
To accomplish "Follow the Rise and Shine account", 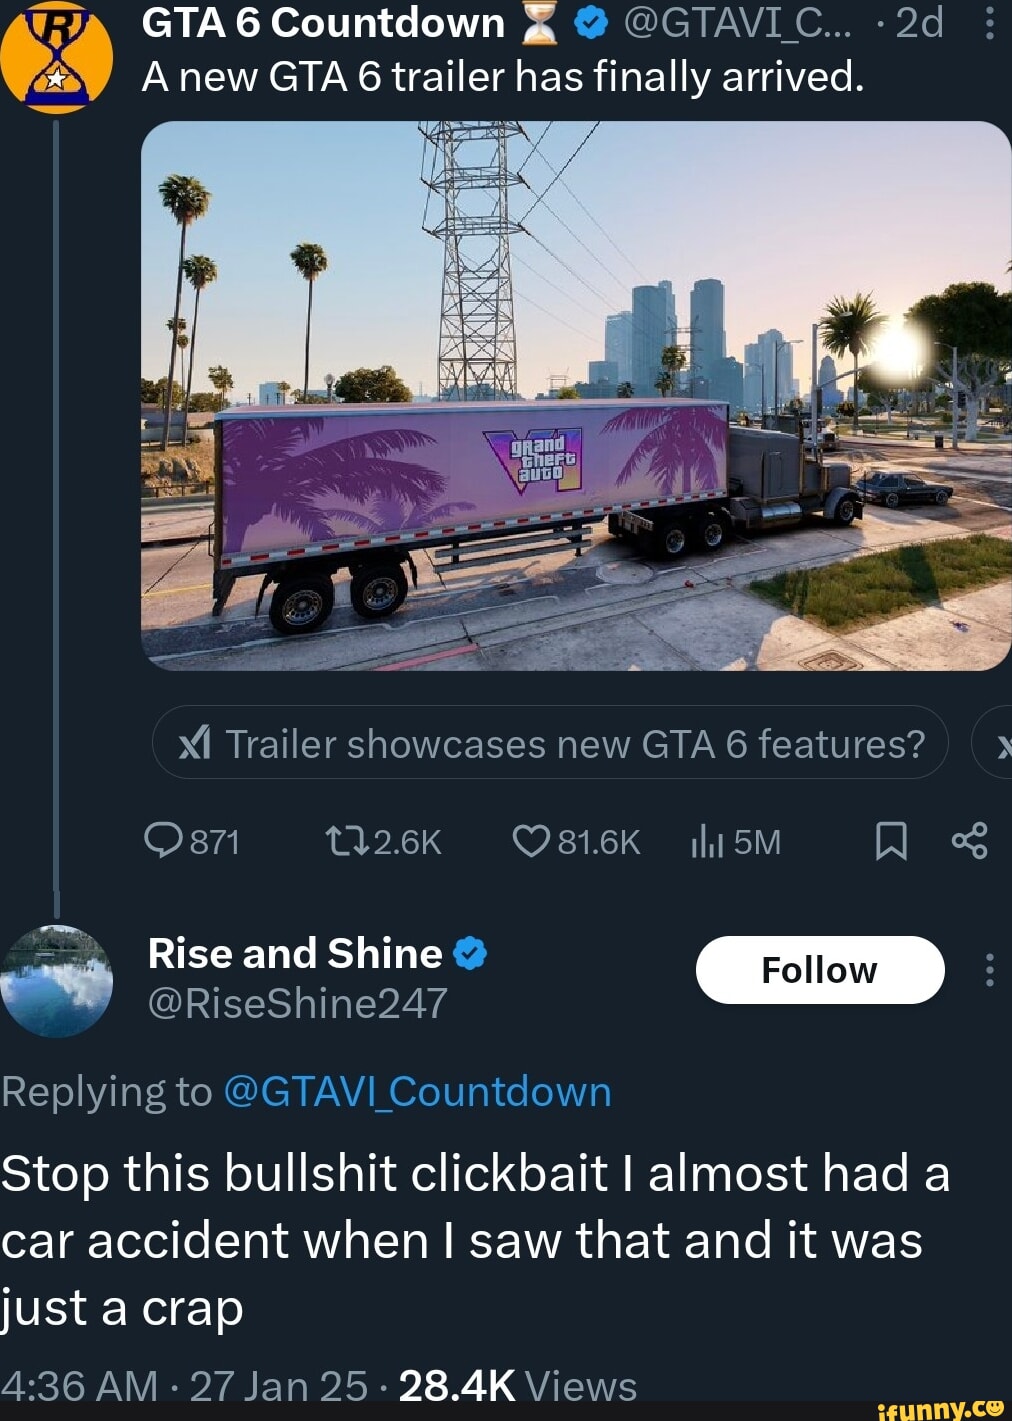I will (820, 969).
